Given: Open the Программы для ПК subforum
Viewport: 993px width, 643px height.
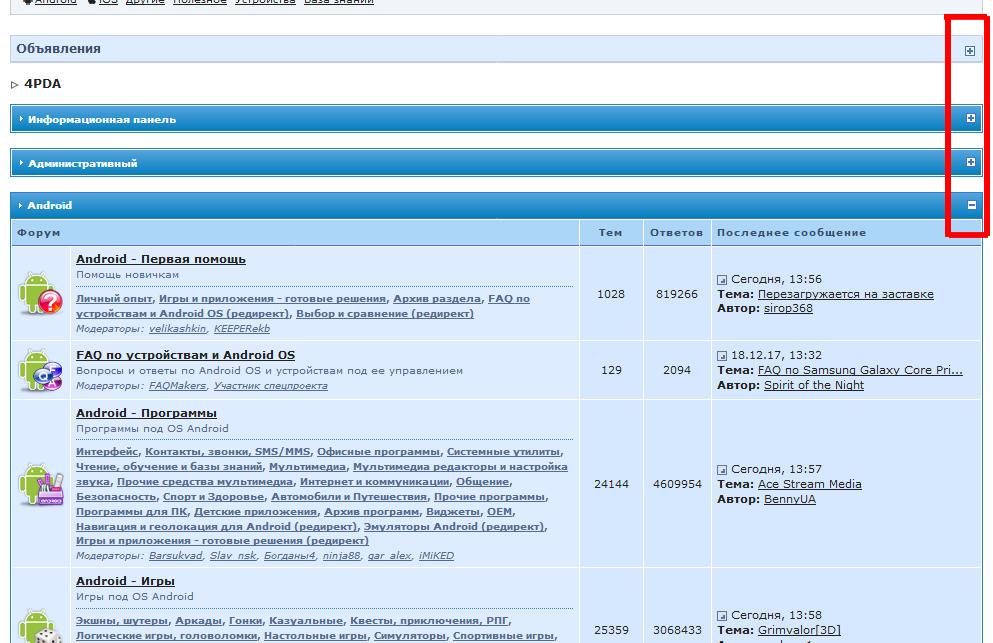Looking at the screenshot, I should coord(132,512).
